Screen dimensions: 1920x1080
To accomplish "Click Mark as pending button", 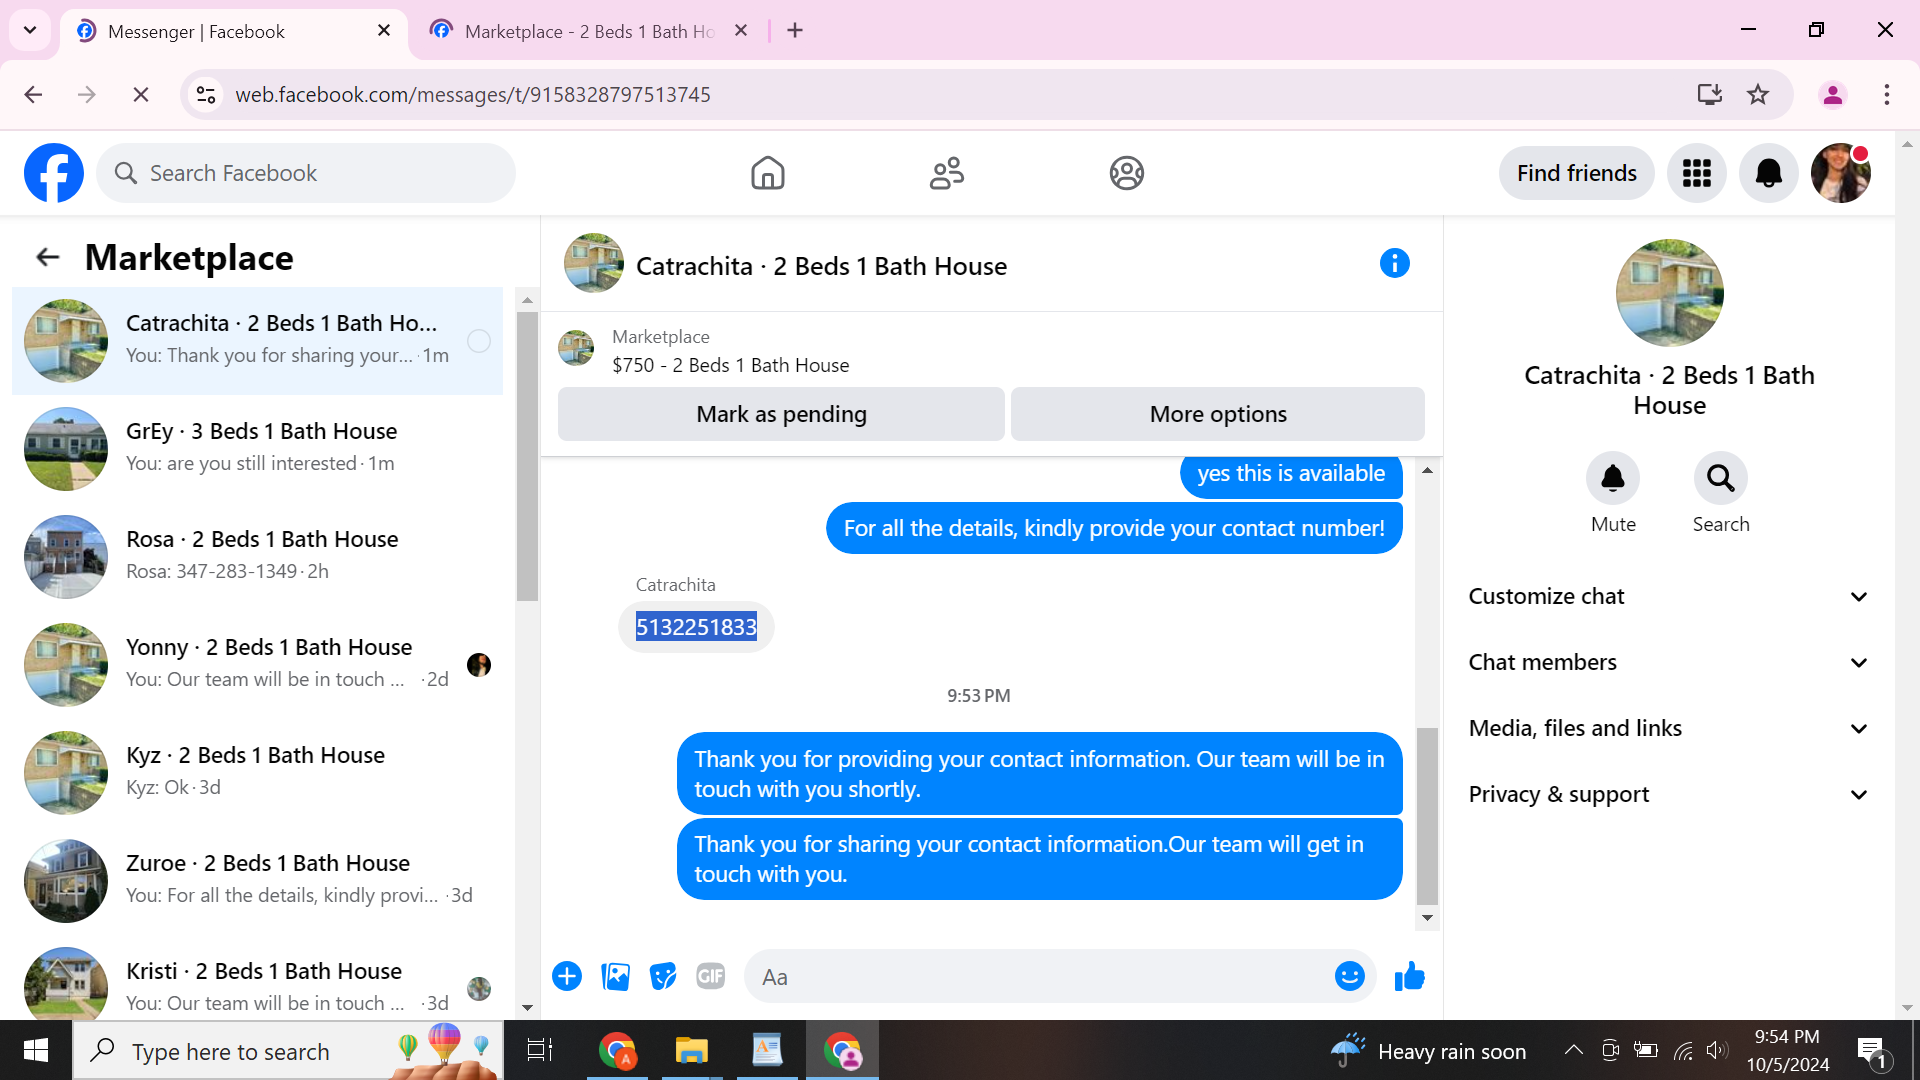I will click(x=781, y=414).
